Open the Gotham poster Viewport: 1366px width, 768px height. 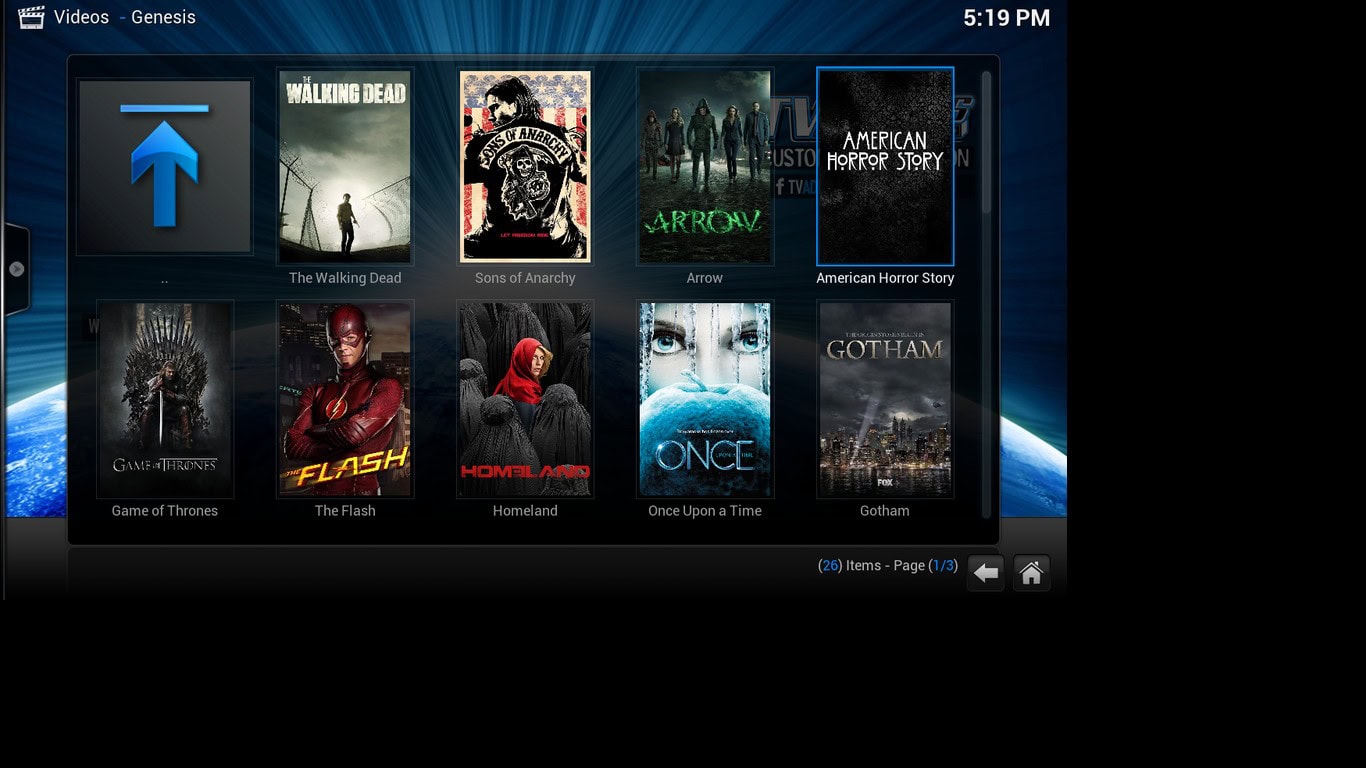[x=885, y=399]
